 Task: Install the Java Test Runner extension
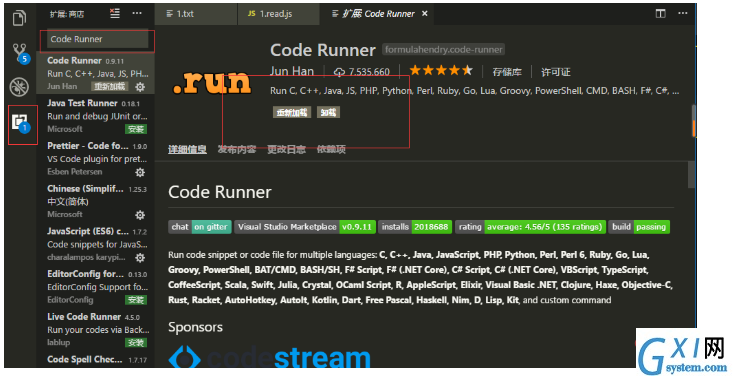coord(136,129)
